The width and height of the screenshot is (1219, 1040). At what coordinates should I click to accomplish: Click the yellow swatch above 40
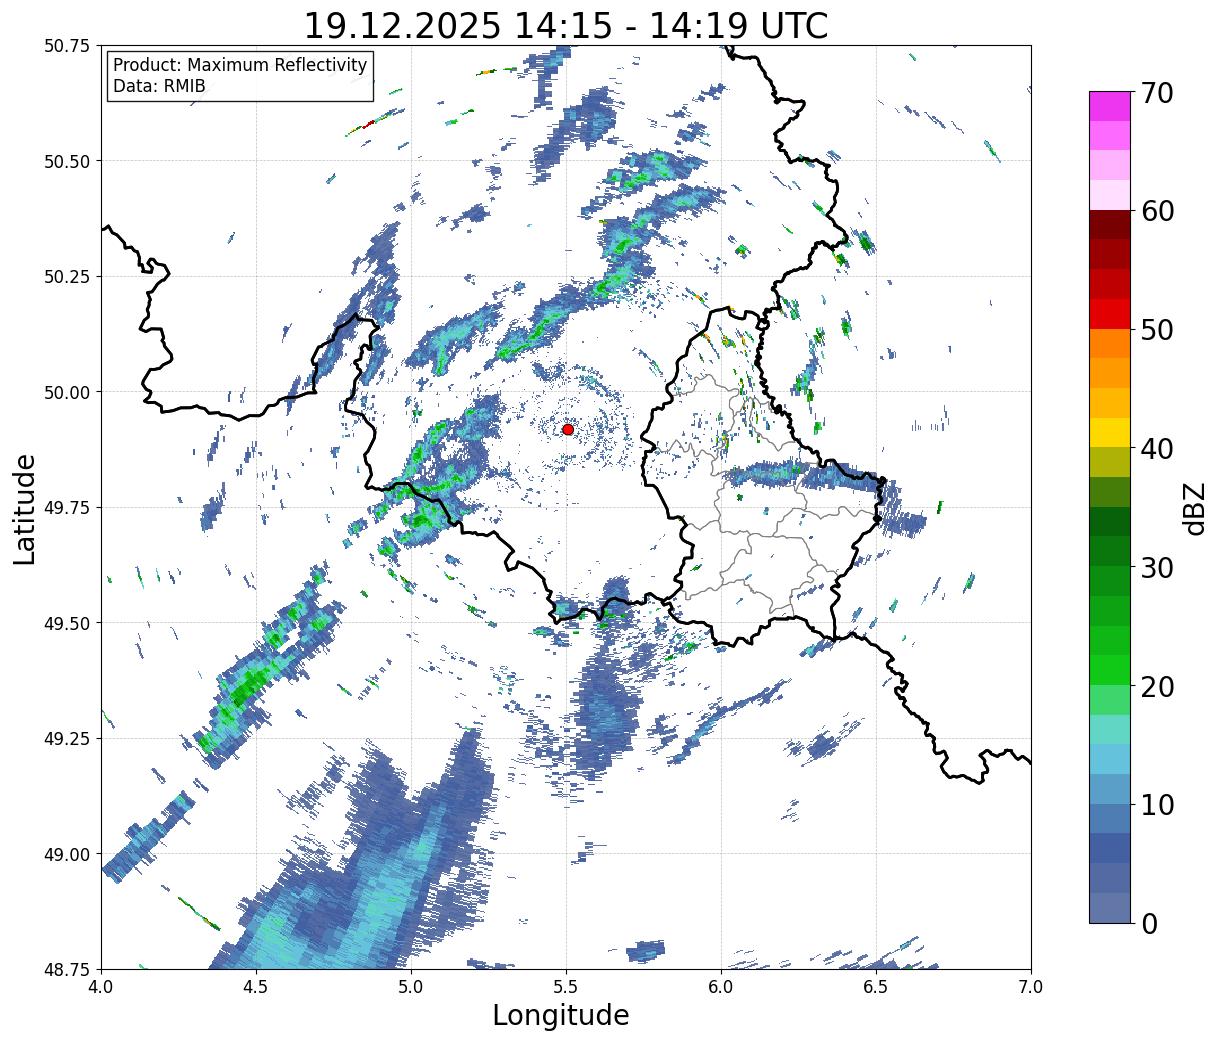1110,432
